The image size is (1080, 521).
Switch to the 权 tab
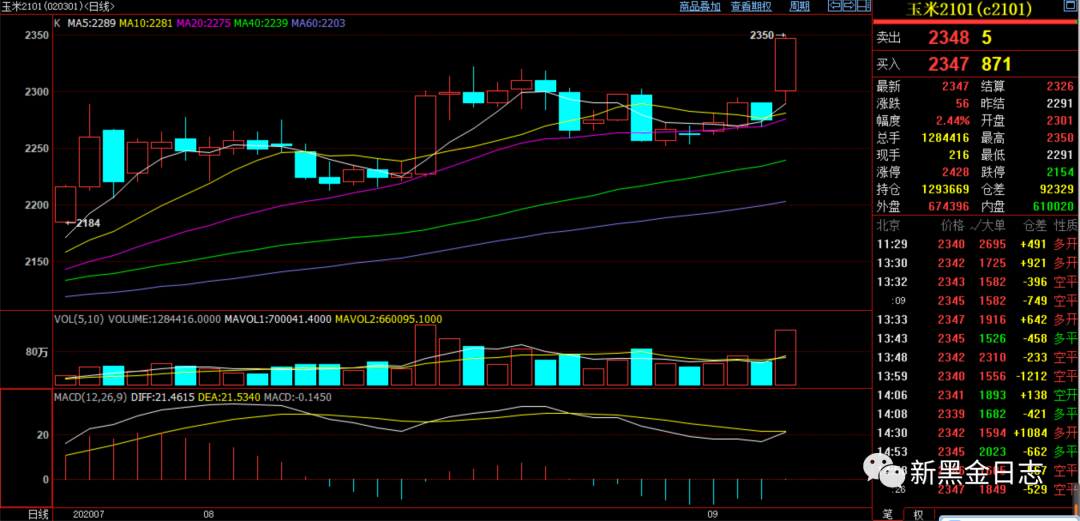point(918,514)
